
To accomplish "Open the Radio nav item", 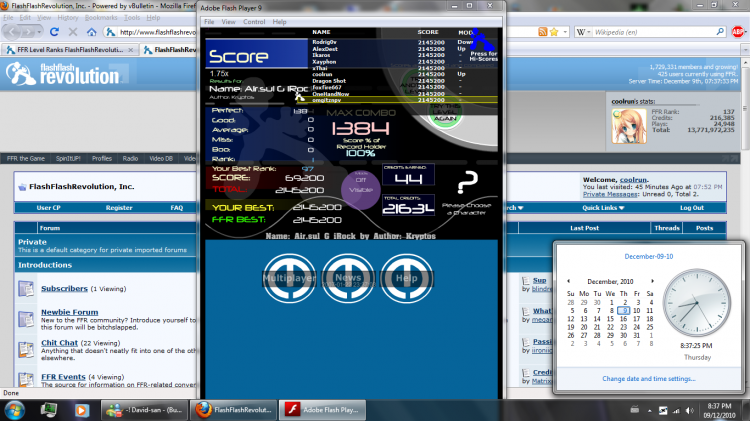I will point(130,158).
